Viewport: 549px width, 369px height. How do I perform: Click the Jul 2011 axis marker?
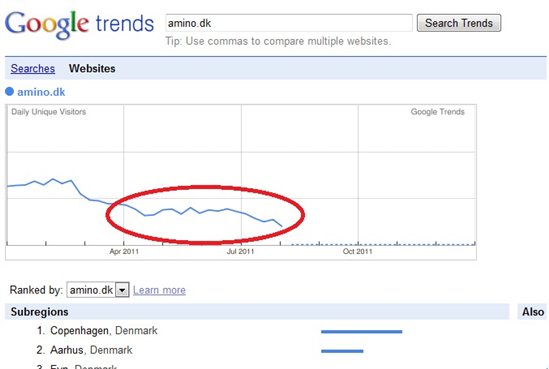pyautogui.click(x=240, y=251)
